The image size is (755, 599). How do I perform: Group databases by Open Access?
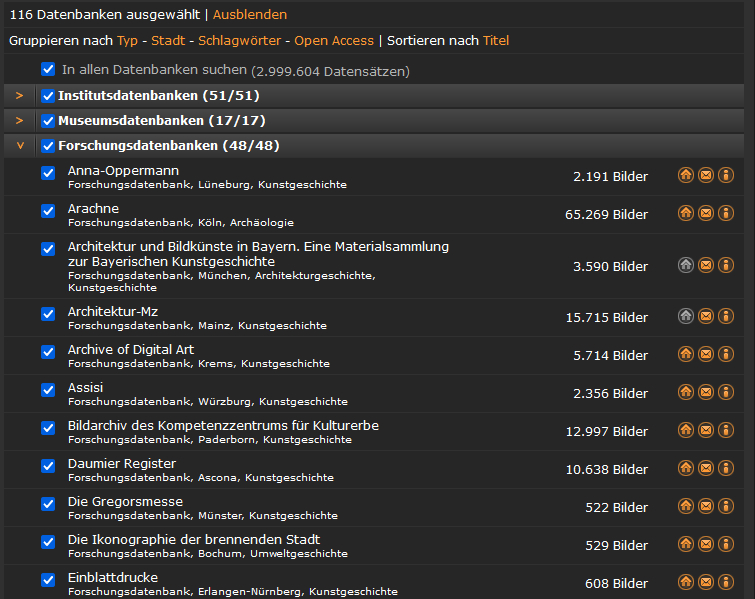[x=334, y=40]
